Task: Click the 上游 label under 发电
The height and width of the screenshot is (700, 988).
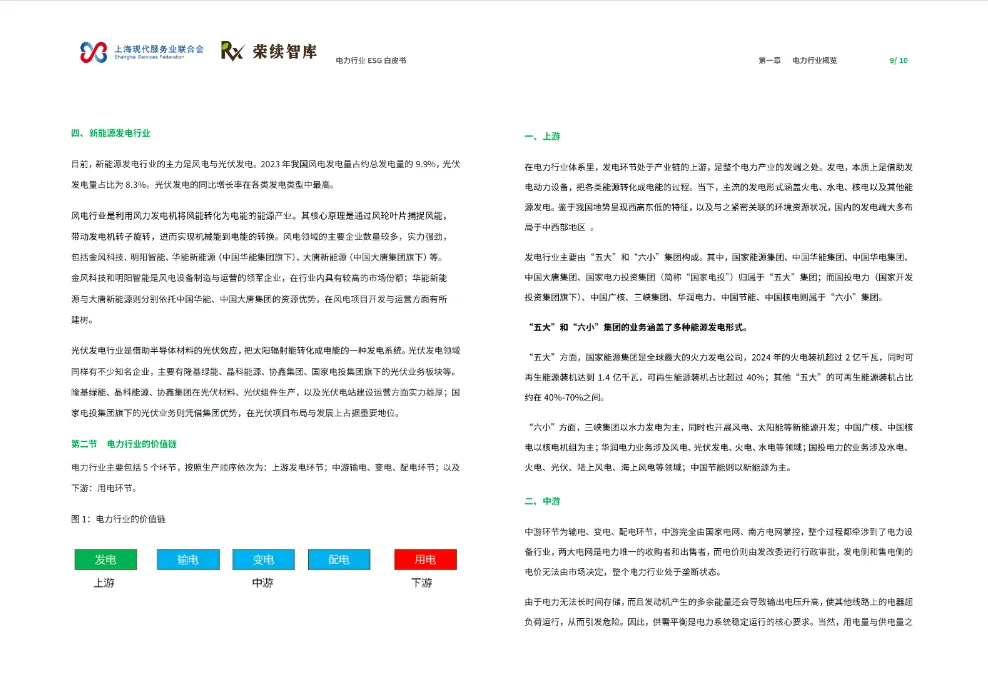Action: [x=104, y=583]
